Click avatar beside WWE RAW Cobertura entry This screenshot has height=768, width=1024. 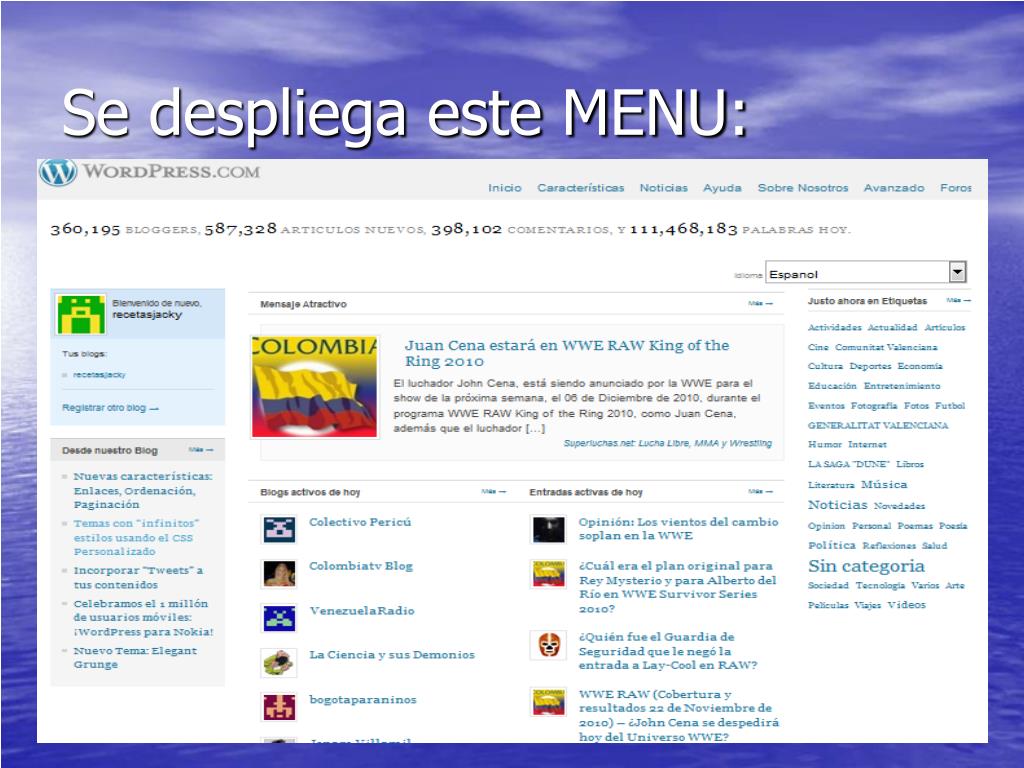pyautogui.click(x=549, y=702)
